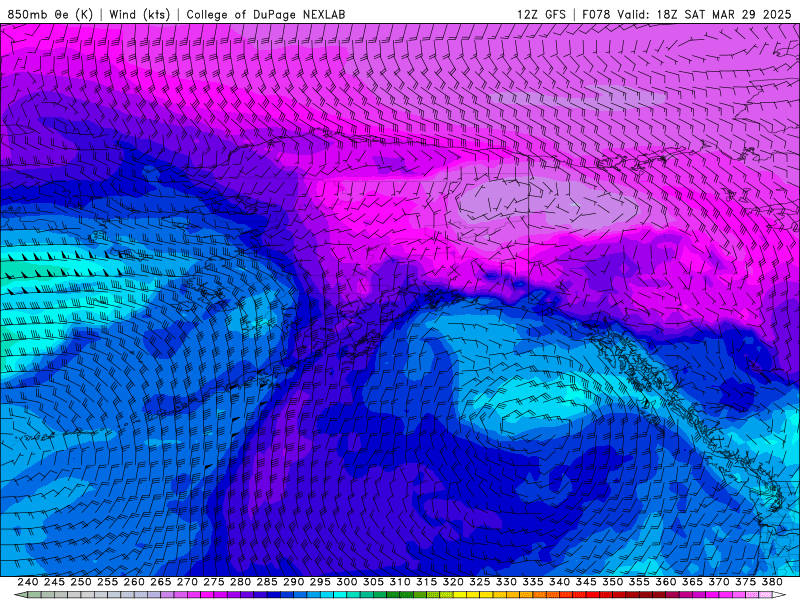Click the 240 value on the color scale
The width and height of the screenshot is (800, 600).
click(x=28, y=582)
